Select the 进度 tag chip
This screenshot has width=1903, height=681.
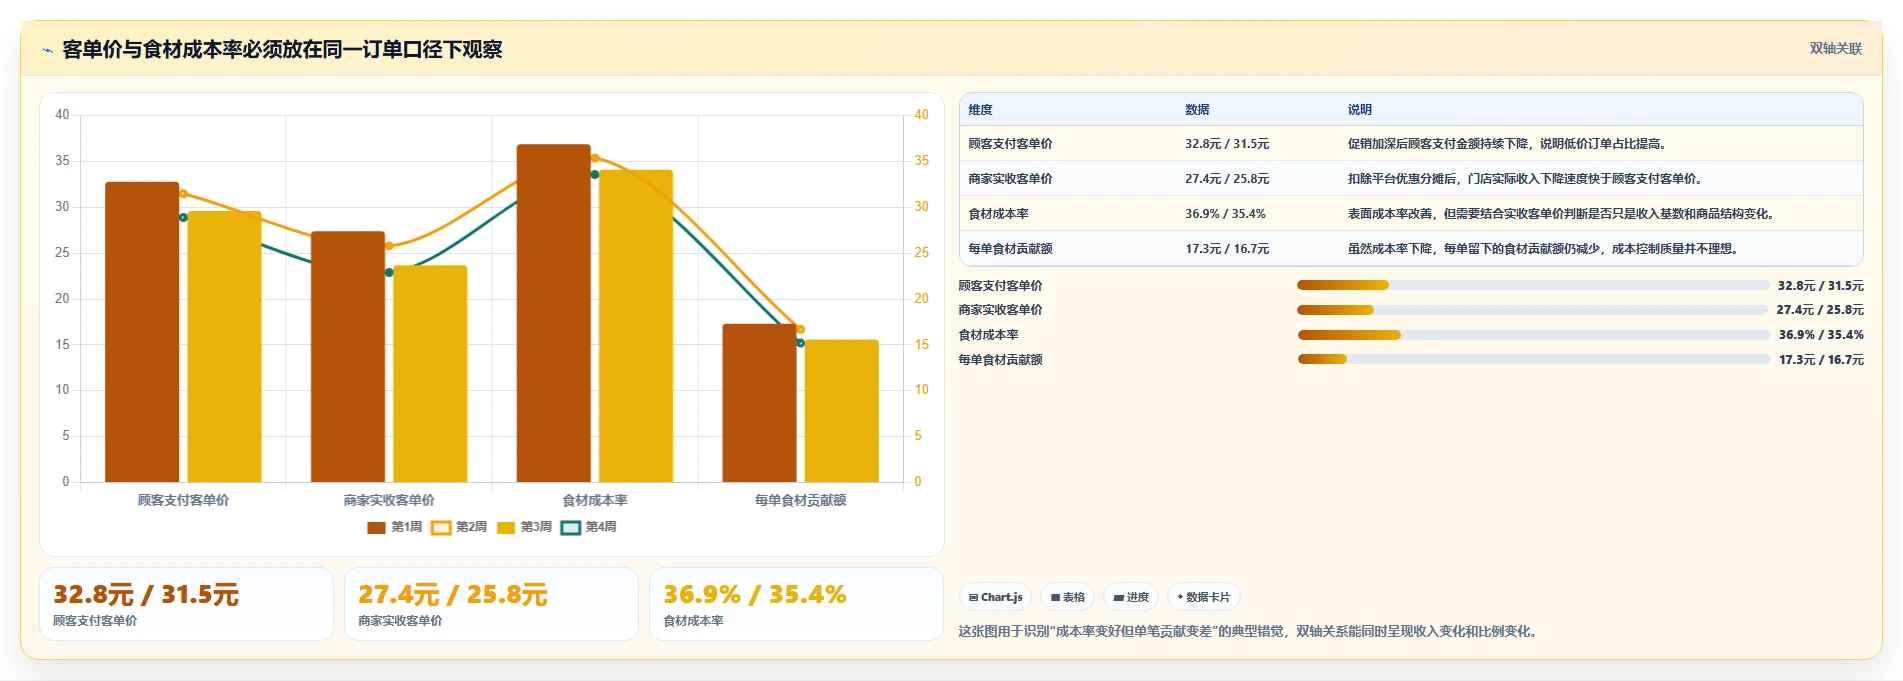pos(1131,597)
